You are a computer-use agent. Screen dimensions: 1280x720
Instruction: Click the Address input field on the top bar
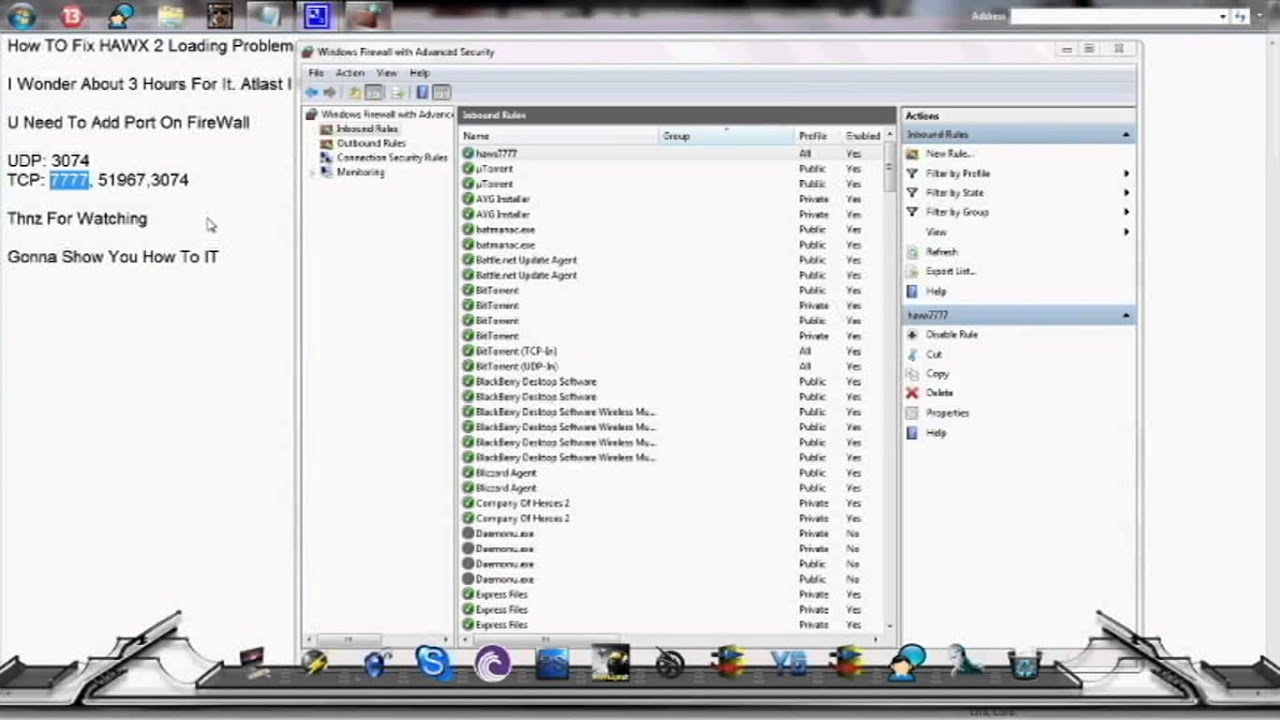(1113, 16)
